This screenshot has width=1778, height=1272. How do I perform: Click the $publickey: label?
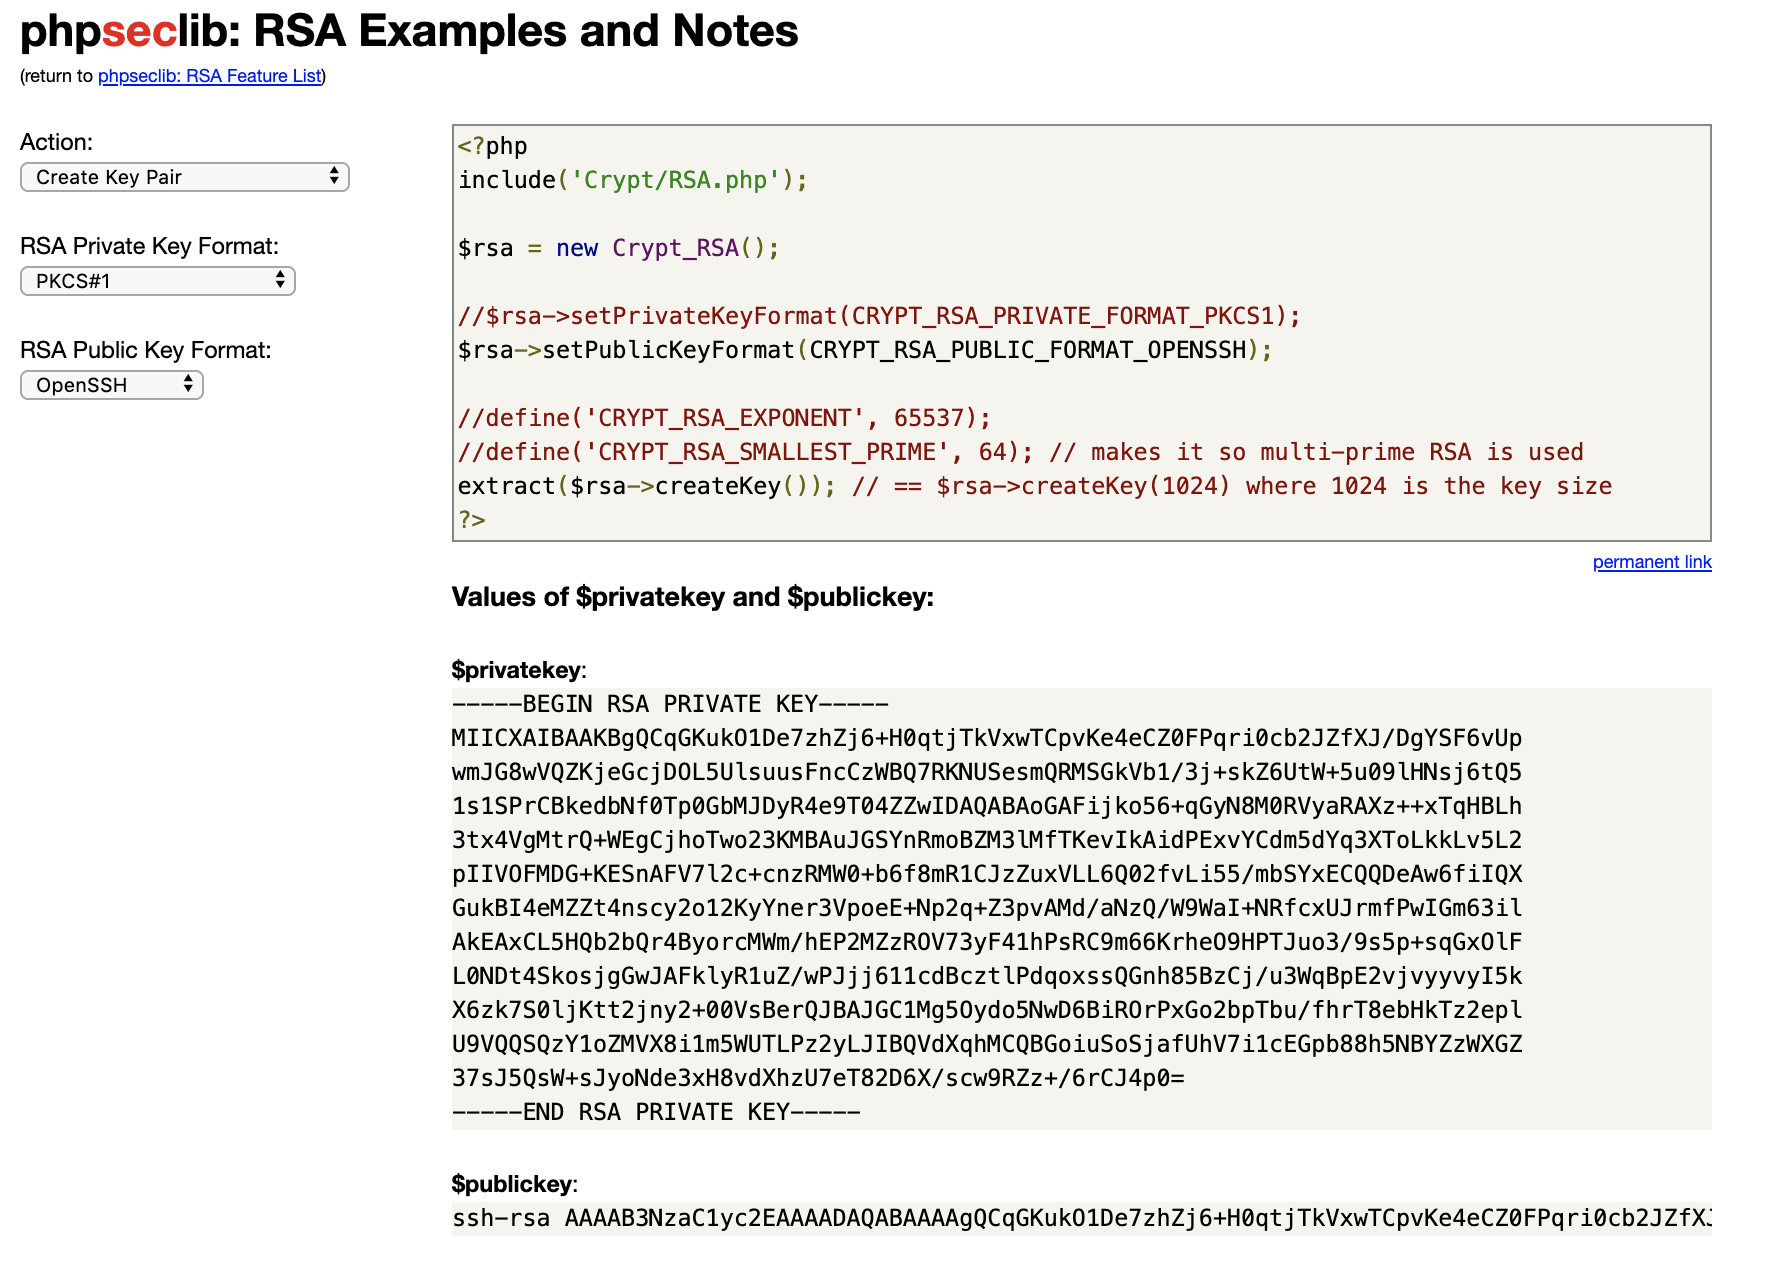pyautogui.click(x=515, y=1184)
